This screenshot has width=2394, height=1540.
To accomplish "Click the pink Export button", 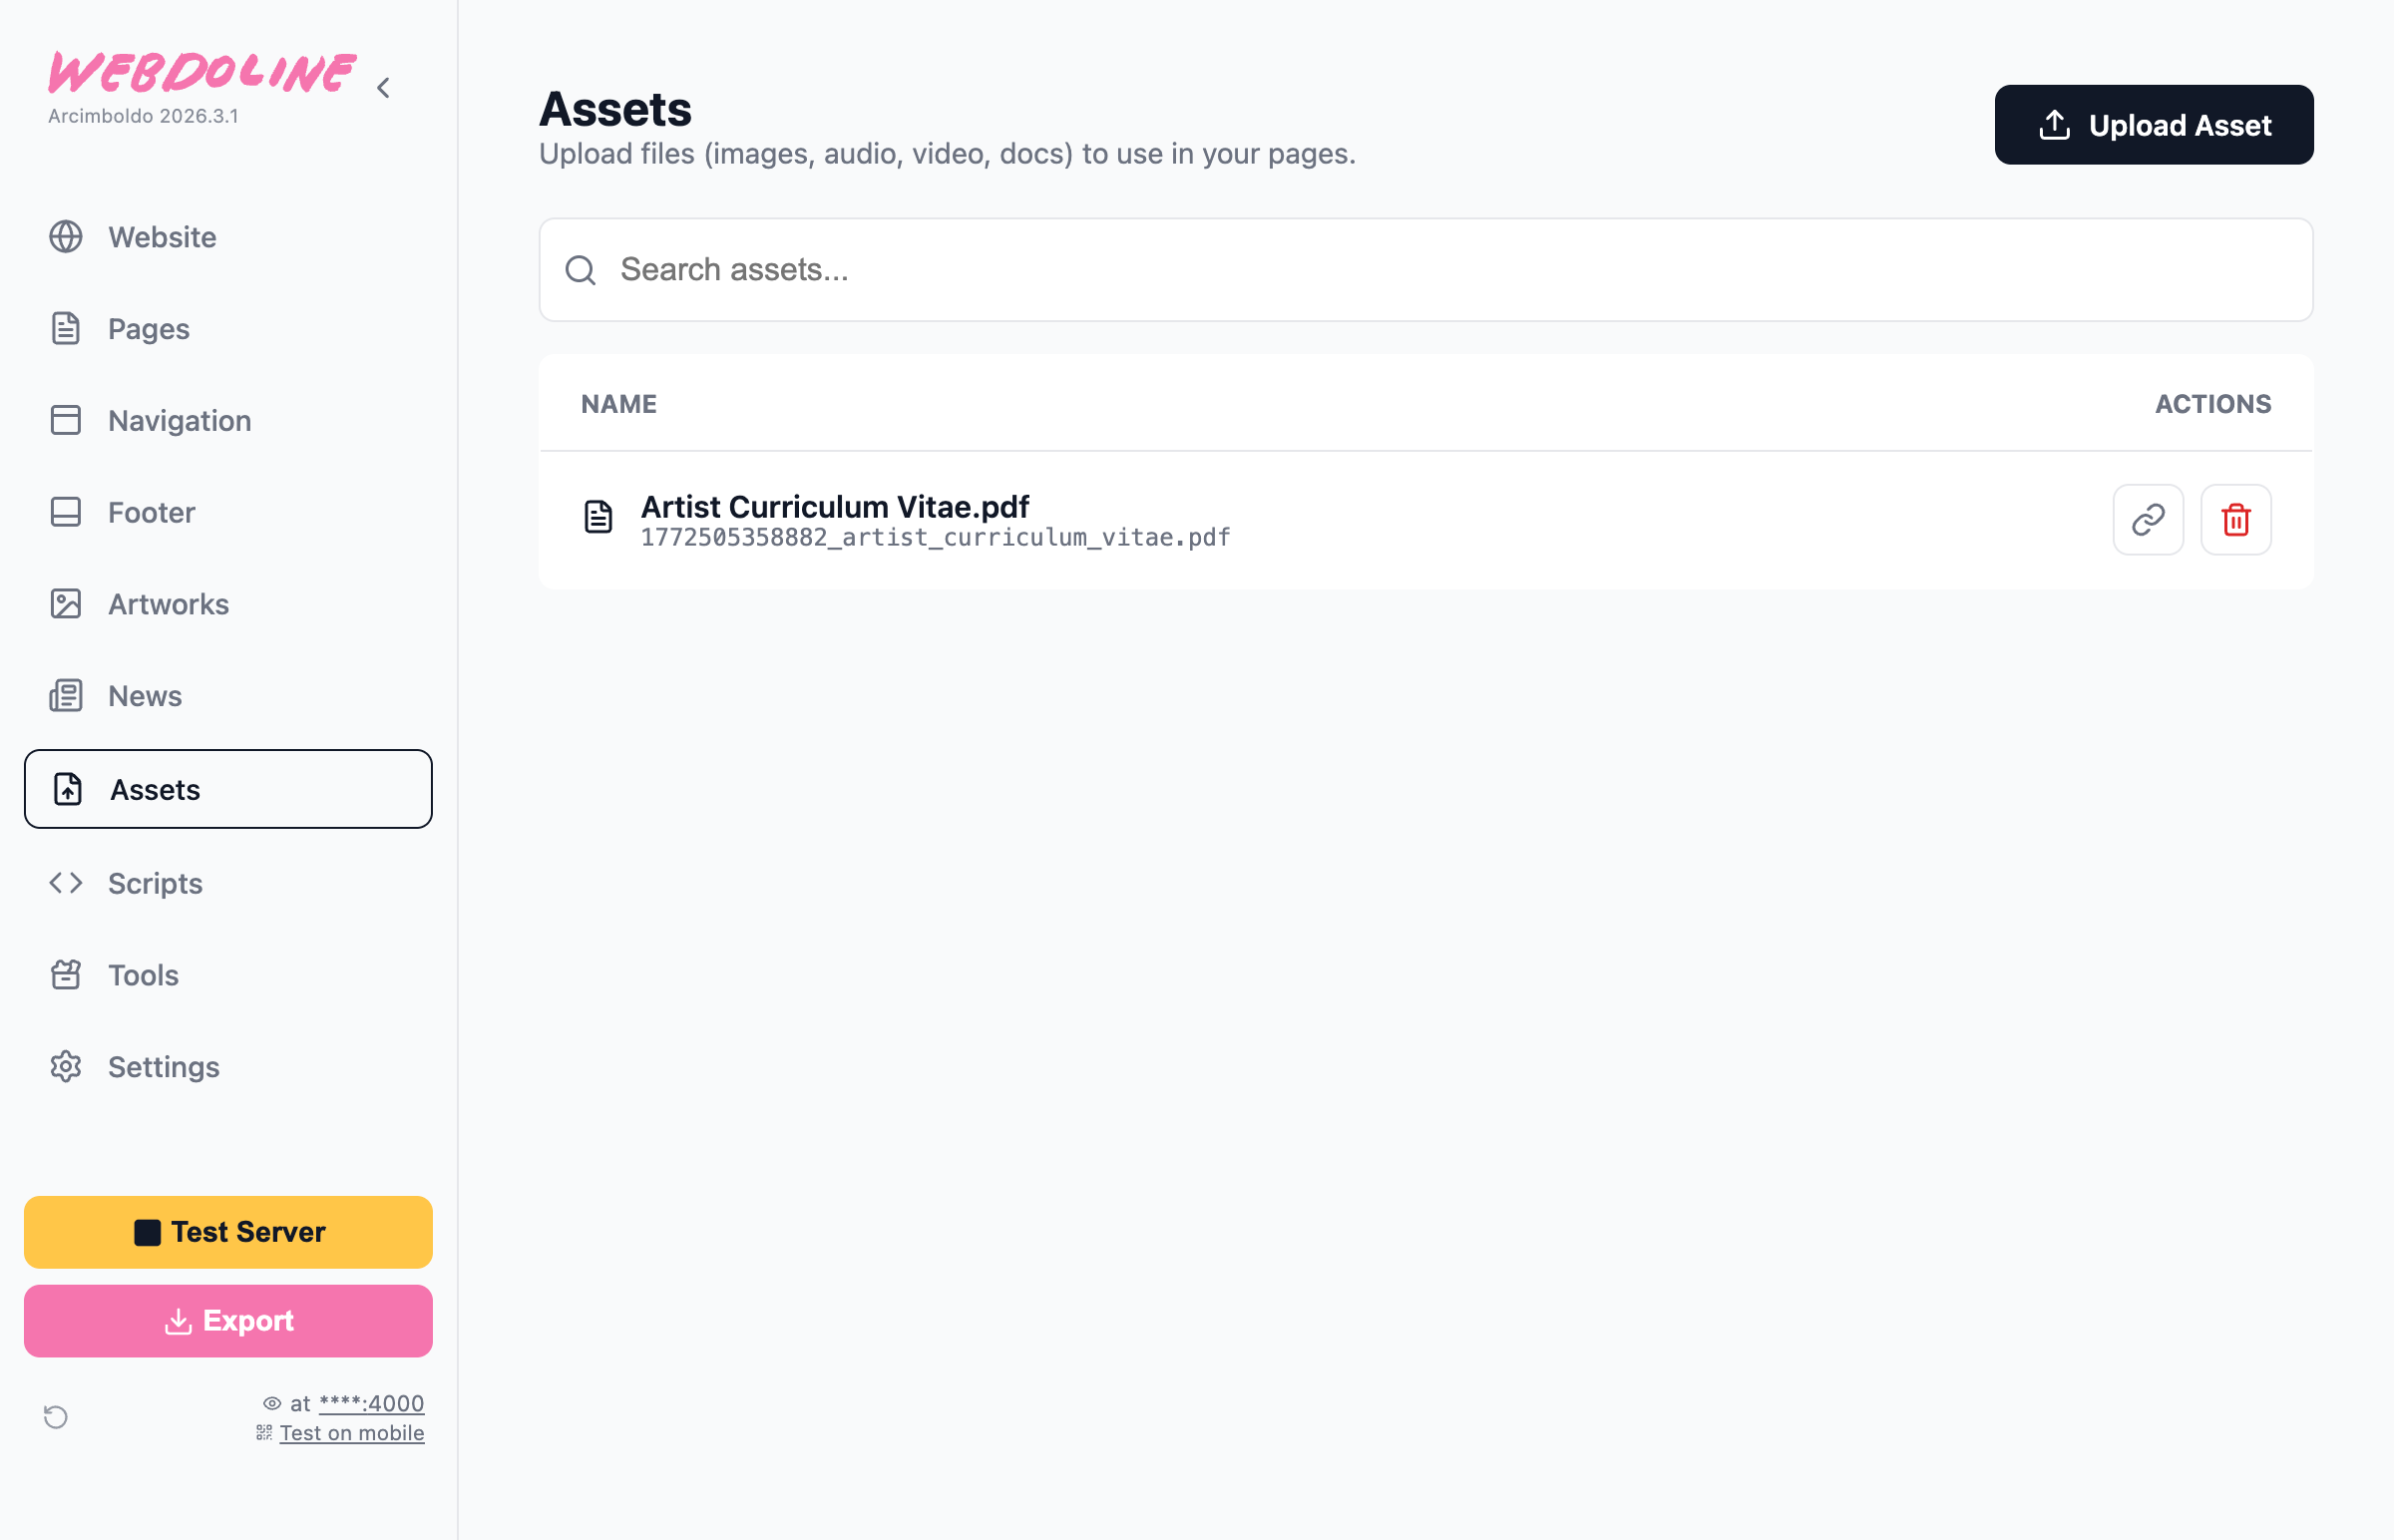I will [x=228, y=1320].
